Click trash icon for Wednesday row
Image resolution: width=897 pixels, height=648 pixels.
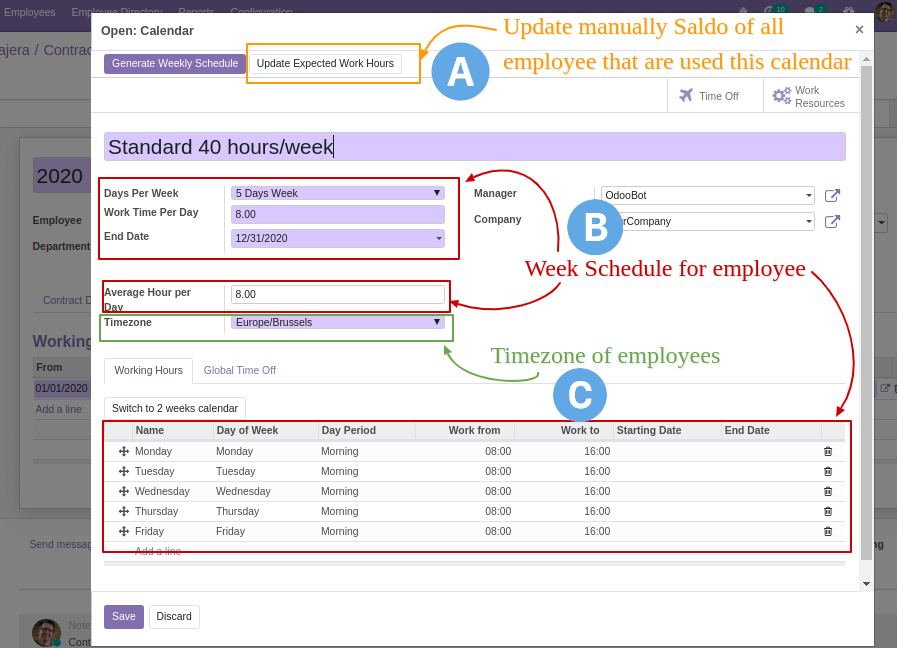(827, 491)
